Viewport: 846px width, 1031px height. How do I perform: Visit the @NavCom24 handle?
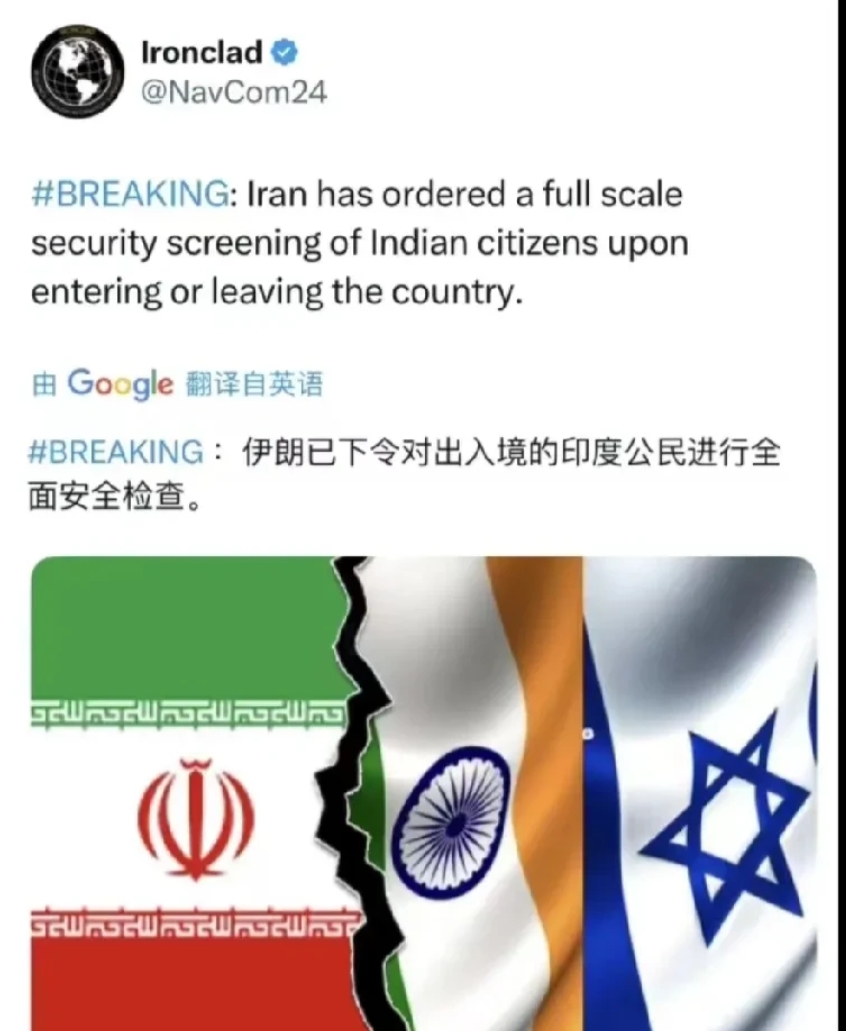pos(234,93)
